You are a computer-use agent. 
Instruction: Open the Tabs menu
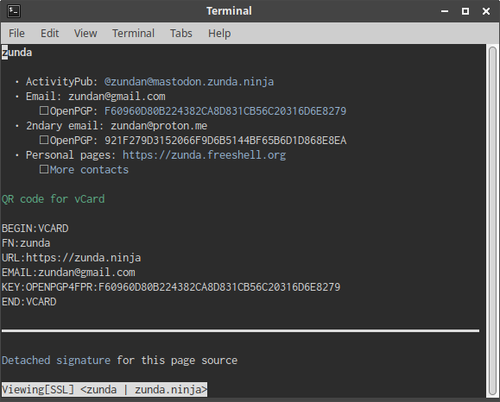pos(181,33)
